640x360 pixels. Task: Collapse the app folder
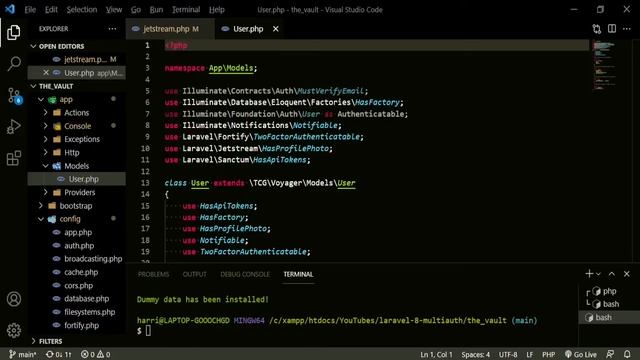click(x=76, y=99)
